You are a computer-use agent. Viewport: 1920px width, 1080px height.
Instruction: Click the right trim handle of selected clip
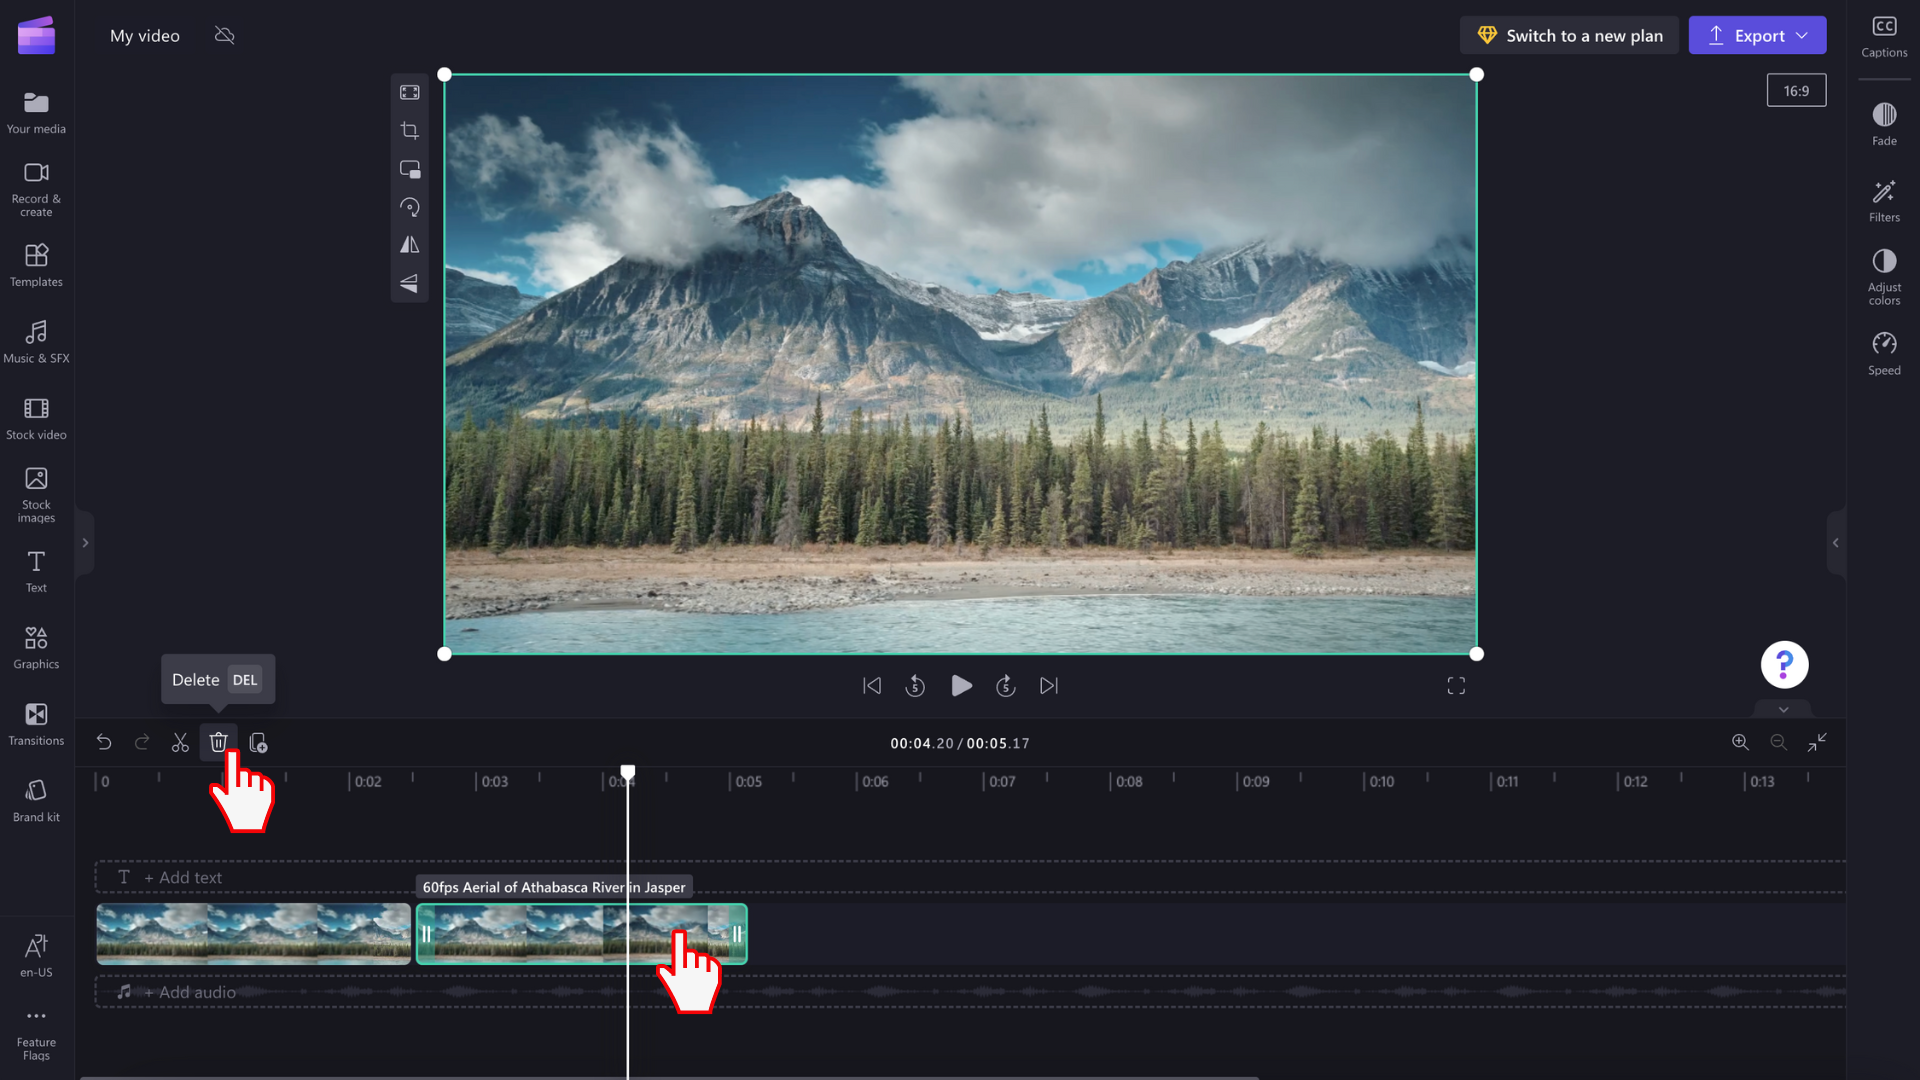pyautogui.click(x=737, y=934)
